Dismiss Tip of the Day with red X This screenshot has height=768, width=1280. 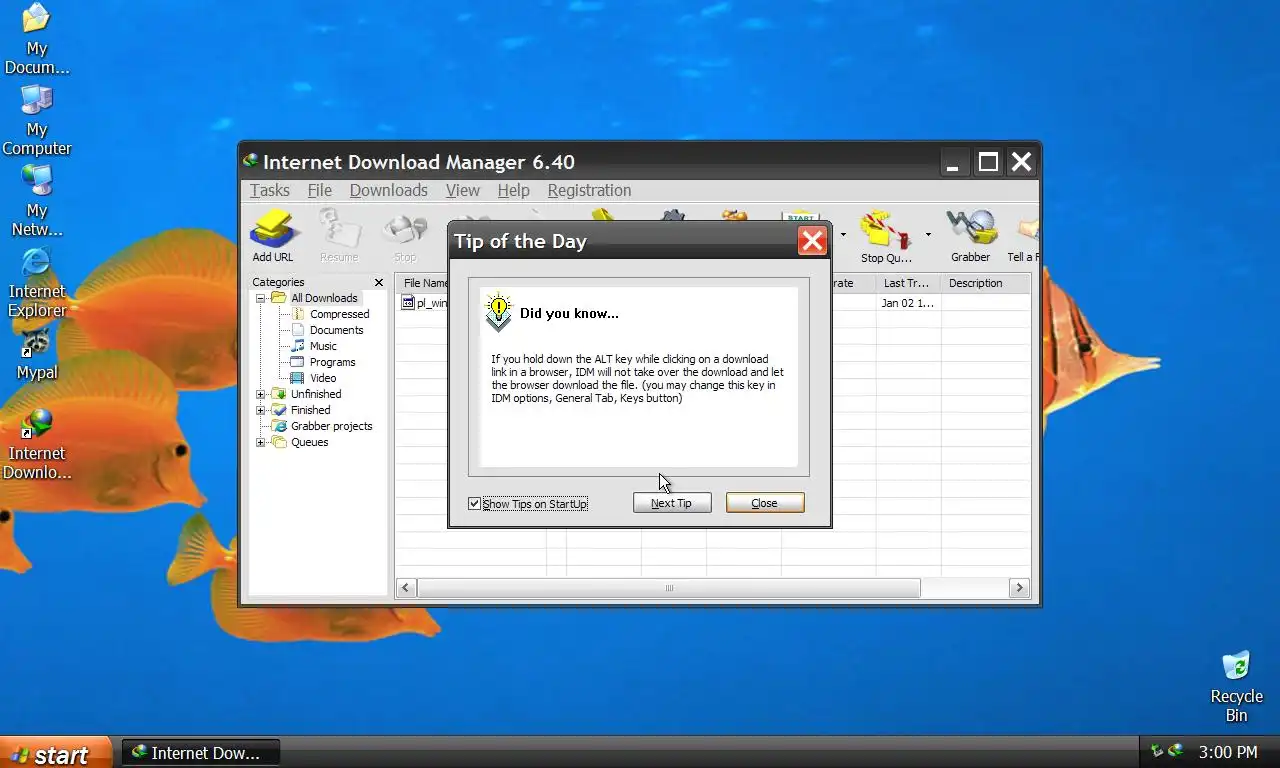coord(812,241)
